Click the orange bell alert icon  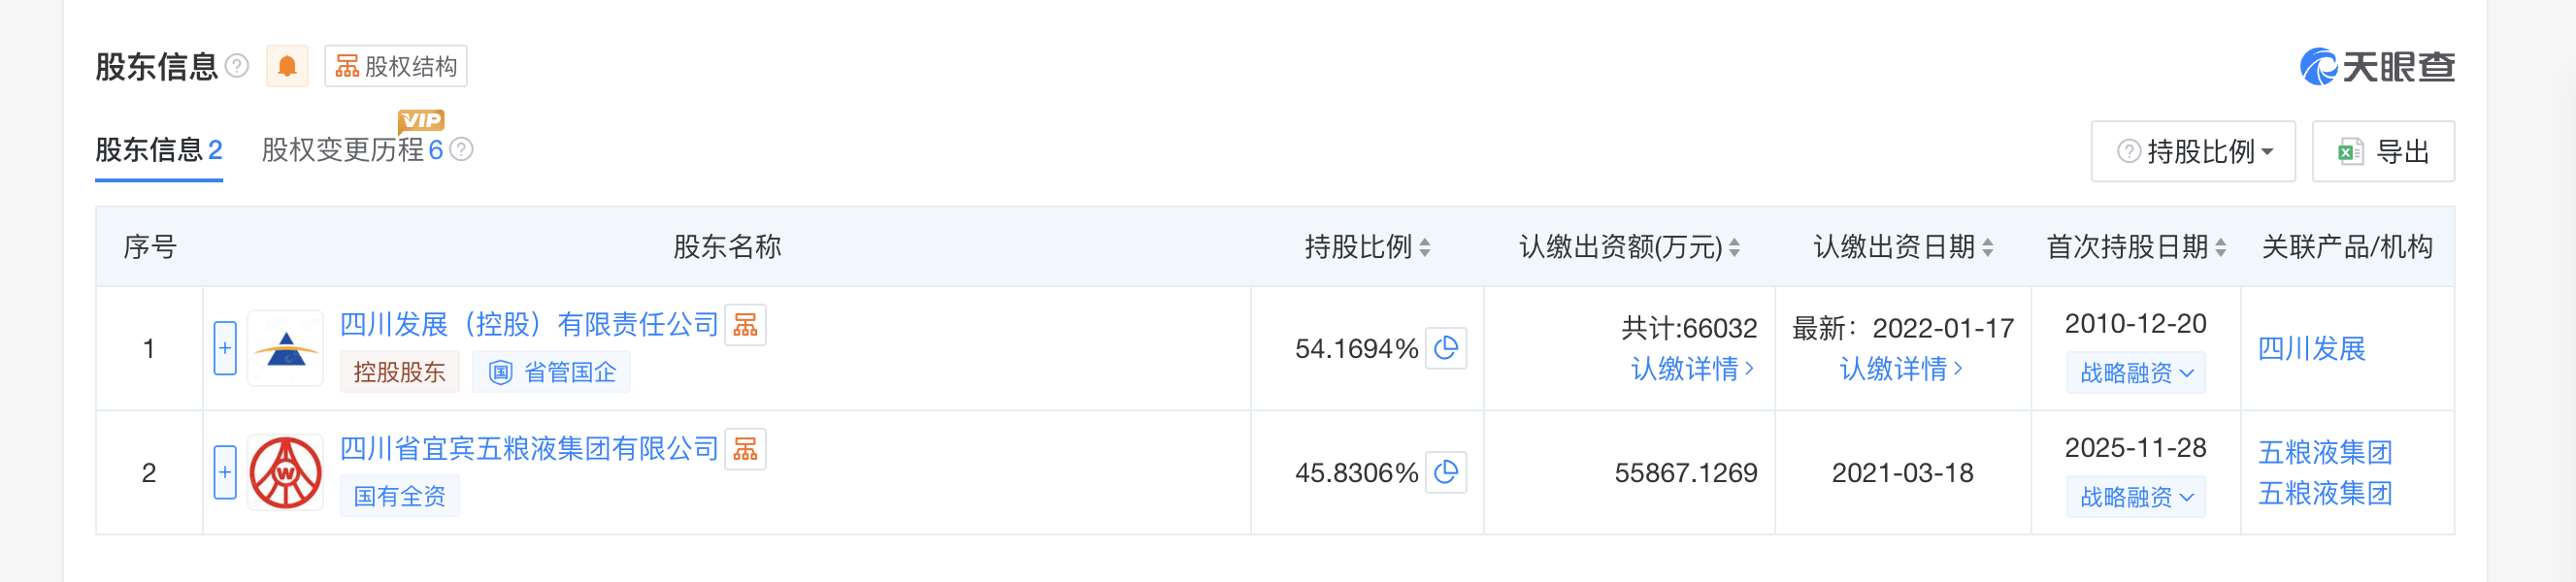point(287,67)
